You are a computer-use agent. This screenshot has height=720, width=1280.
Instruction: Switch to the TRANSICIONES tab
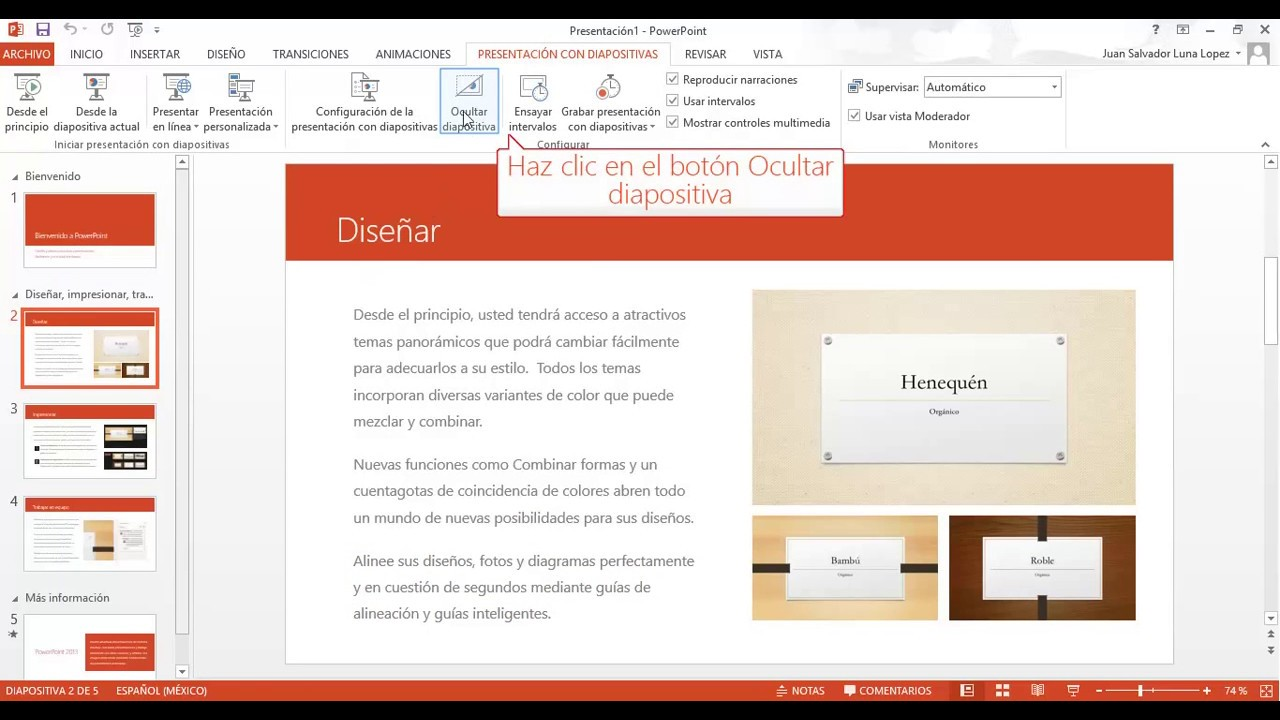(x=311, y=54)
